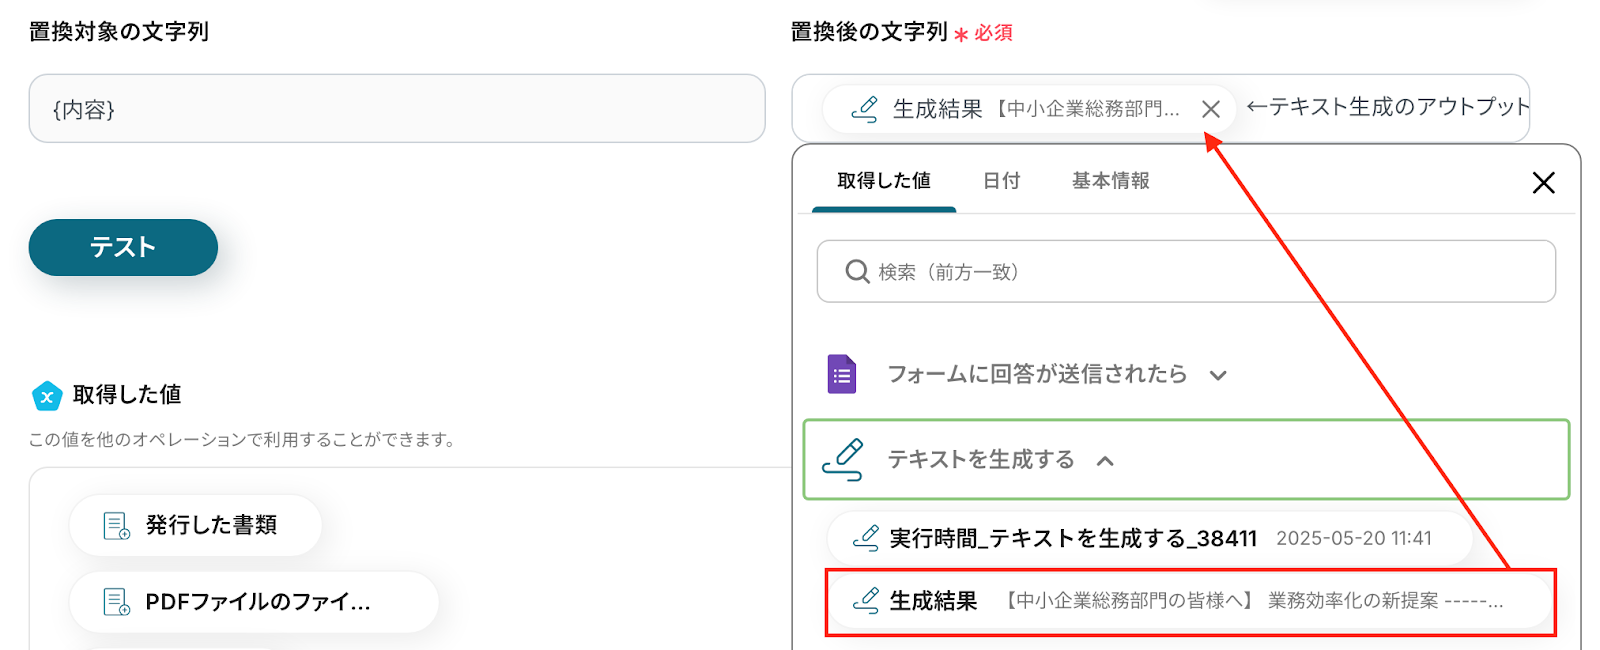Select the 取得した値 tab

[x=884, y=181]
